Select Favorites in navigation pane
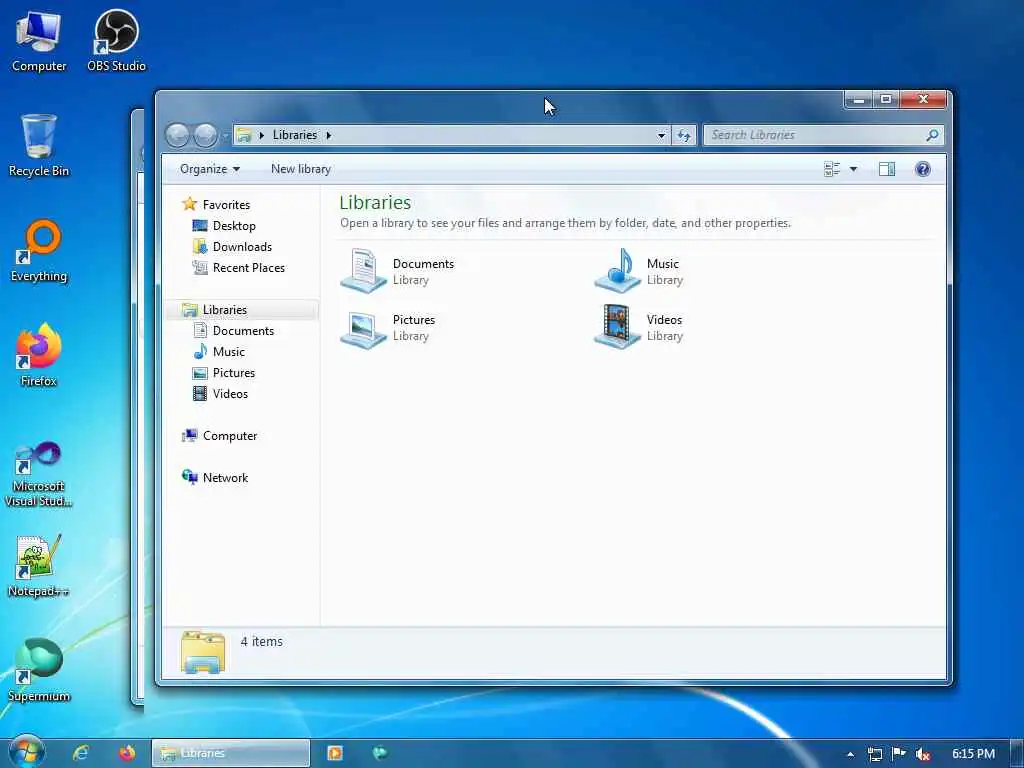 226,204
